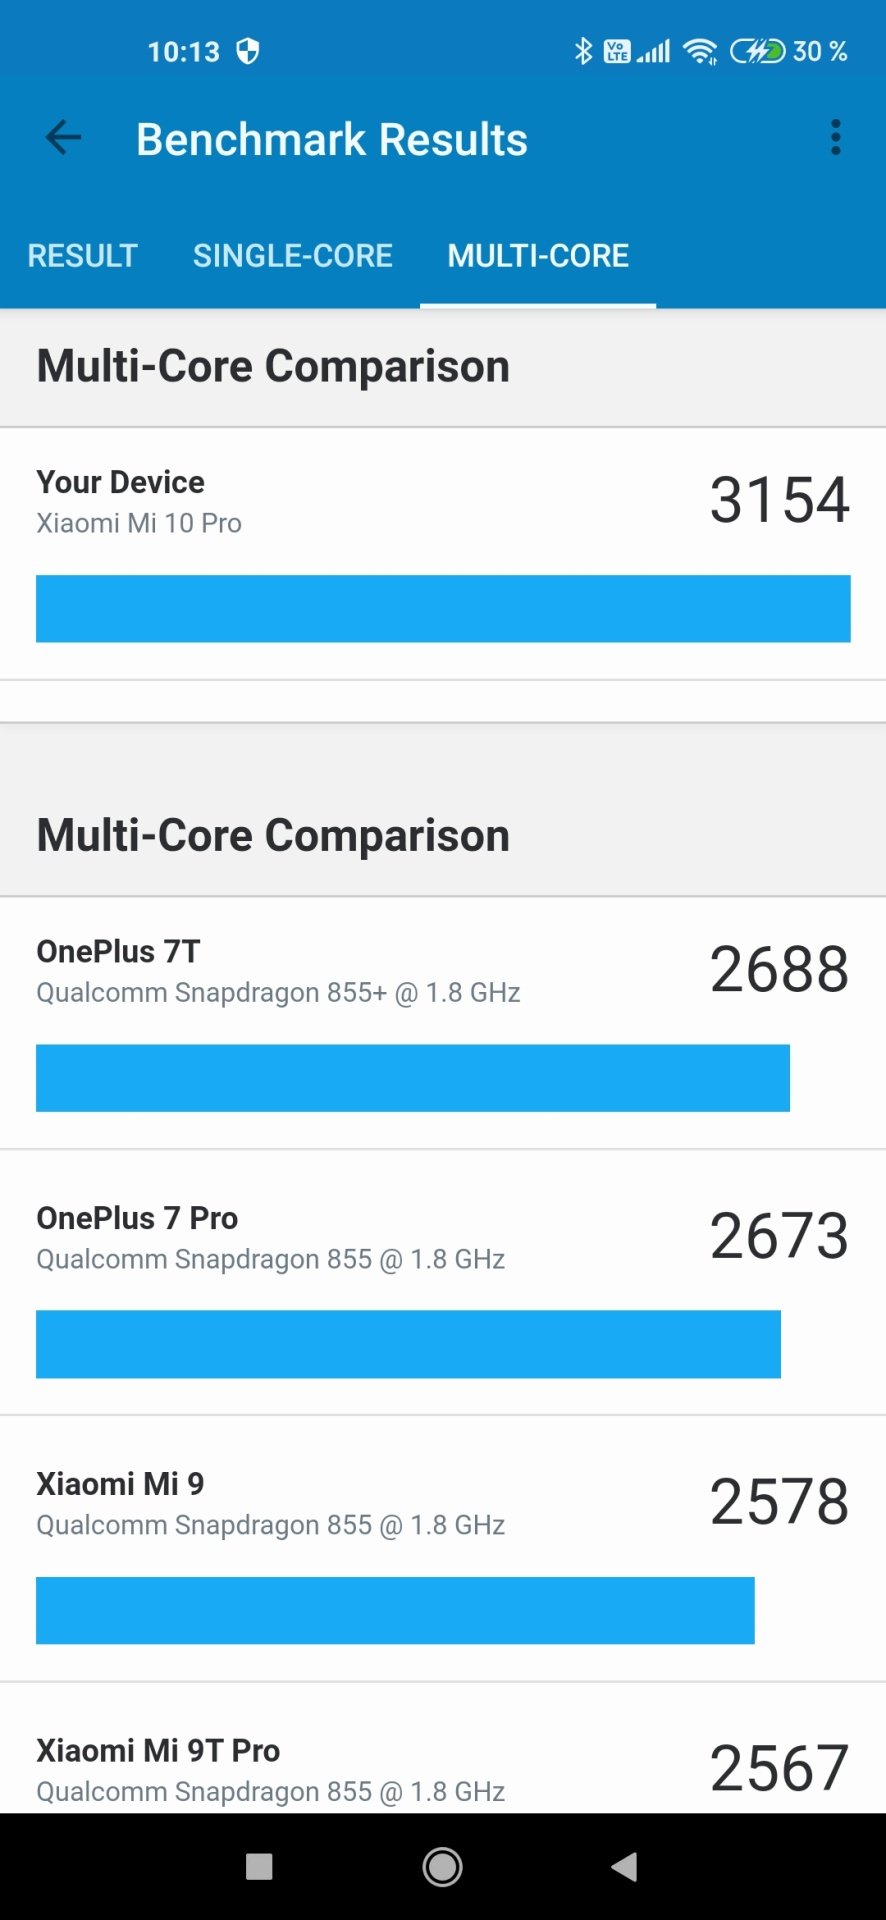The width and height of the screenshot is (886, 1920).
Task: Tap the Xiaomi Mi 9T Pro entry
Action: 443,1748
